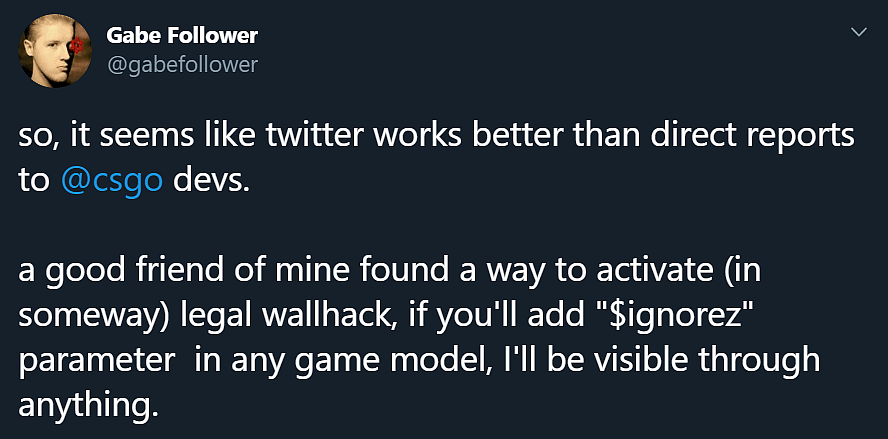
Task: Click the final word "anything."
Action: pyautogui.click(x=87, y=407)
